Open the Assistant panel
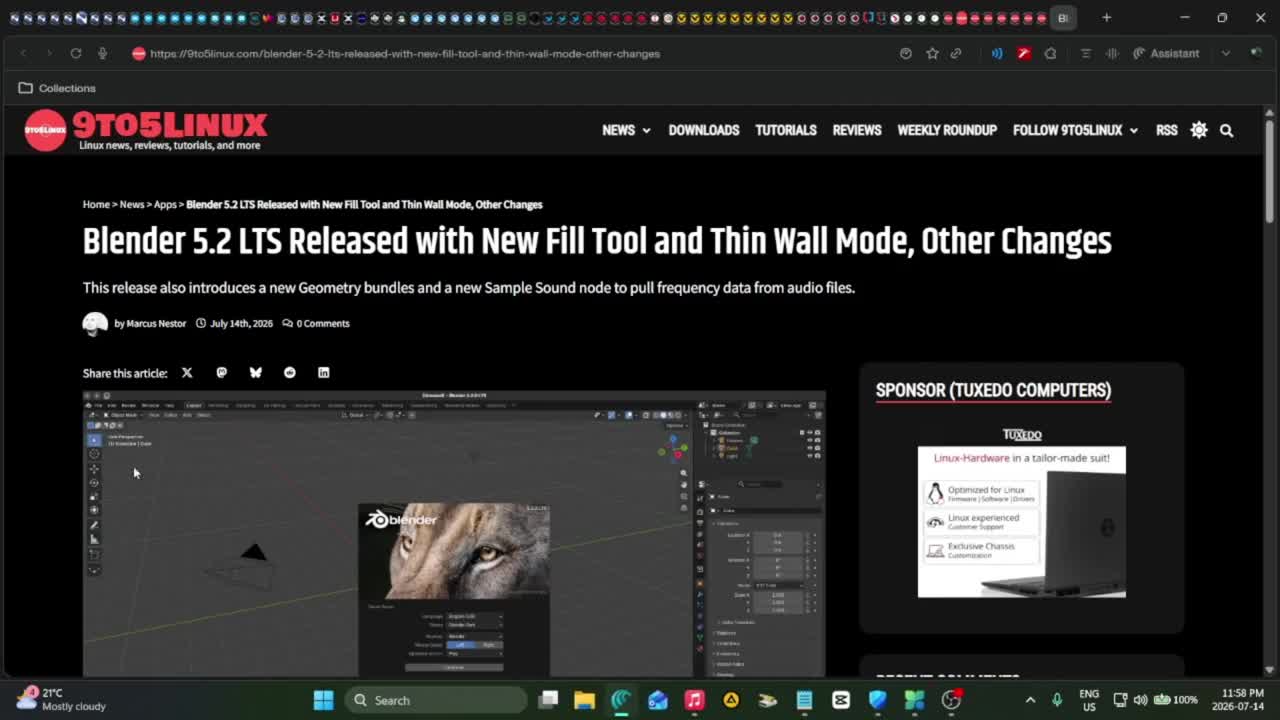 tap(1166, 53)
